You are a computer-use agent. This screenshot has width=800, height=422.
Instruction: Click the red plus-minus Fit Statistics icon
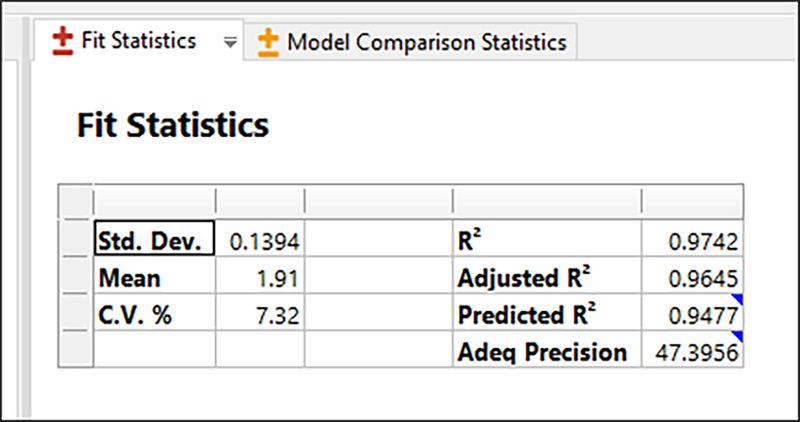62,42
